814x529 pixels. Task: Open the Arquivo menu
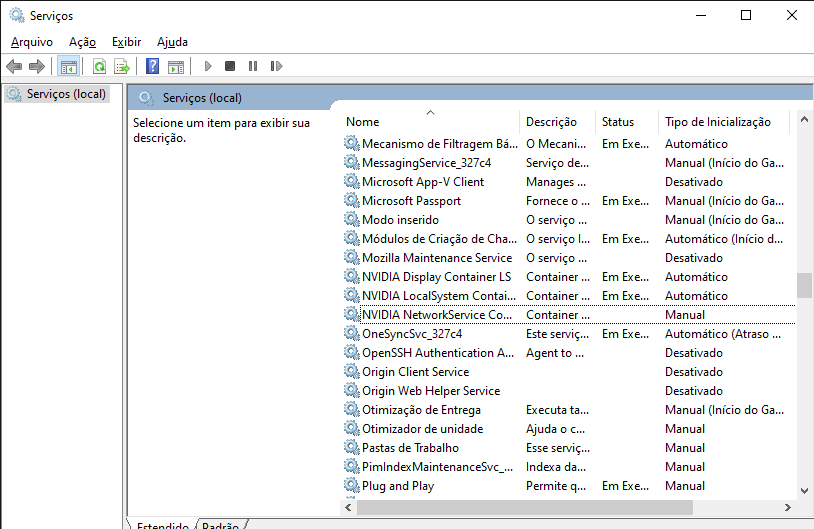[32, 42]
